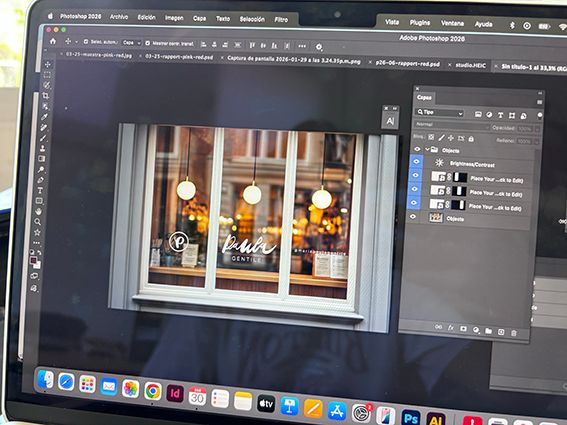Image resolution: width=567 pixels, height=425 pixels.
Task: Switch to the studio.HEIC document tab
Action: point(470,65)
